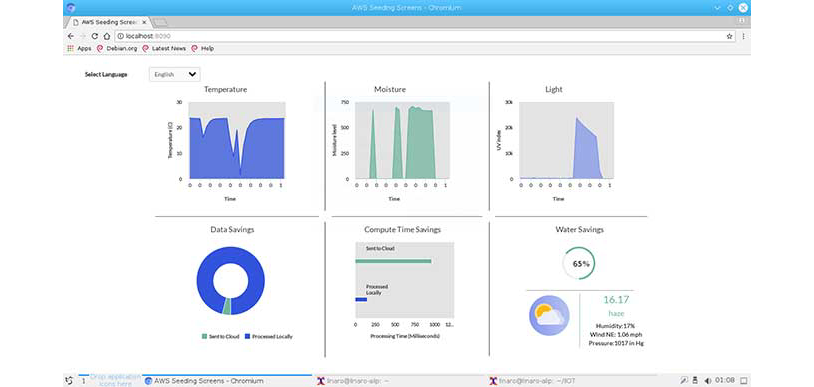Open a new browser tab
The height and width of the screenshot is (387, 814).
(x=160, y=22)
